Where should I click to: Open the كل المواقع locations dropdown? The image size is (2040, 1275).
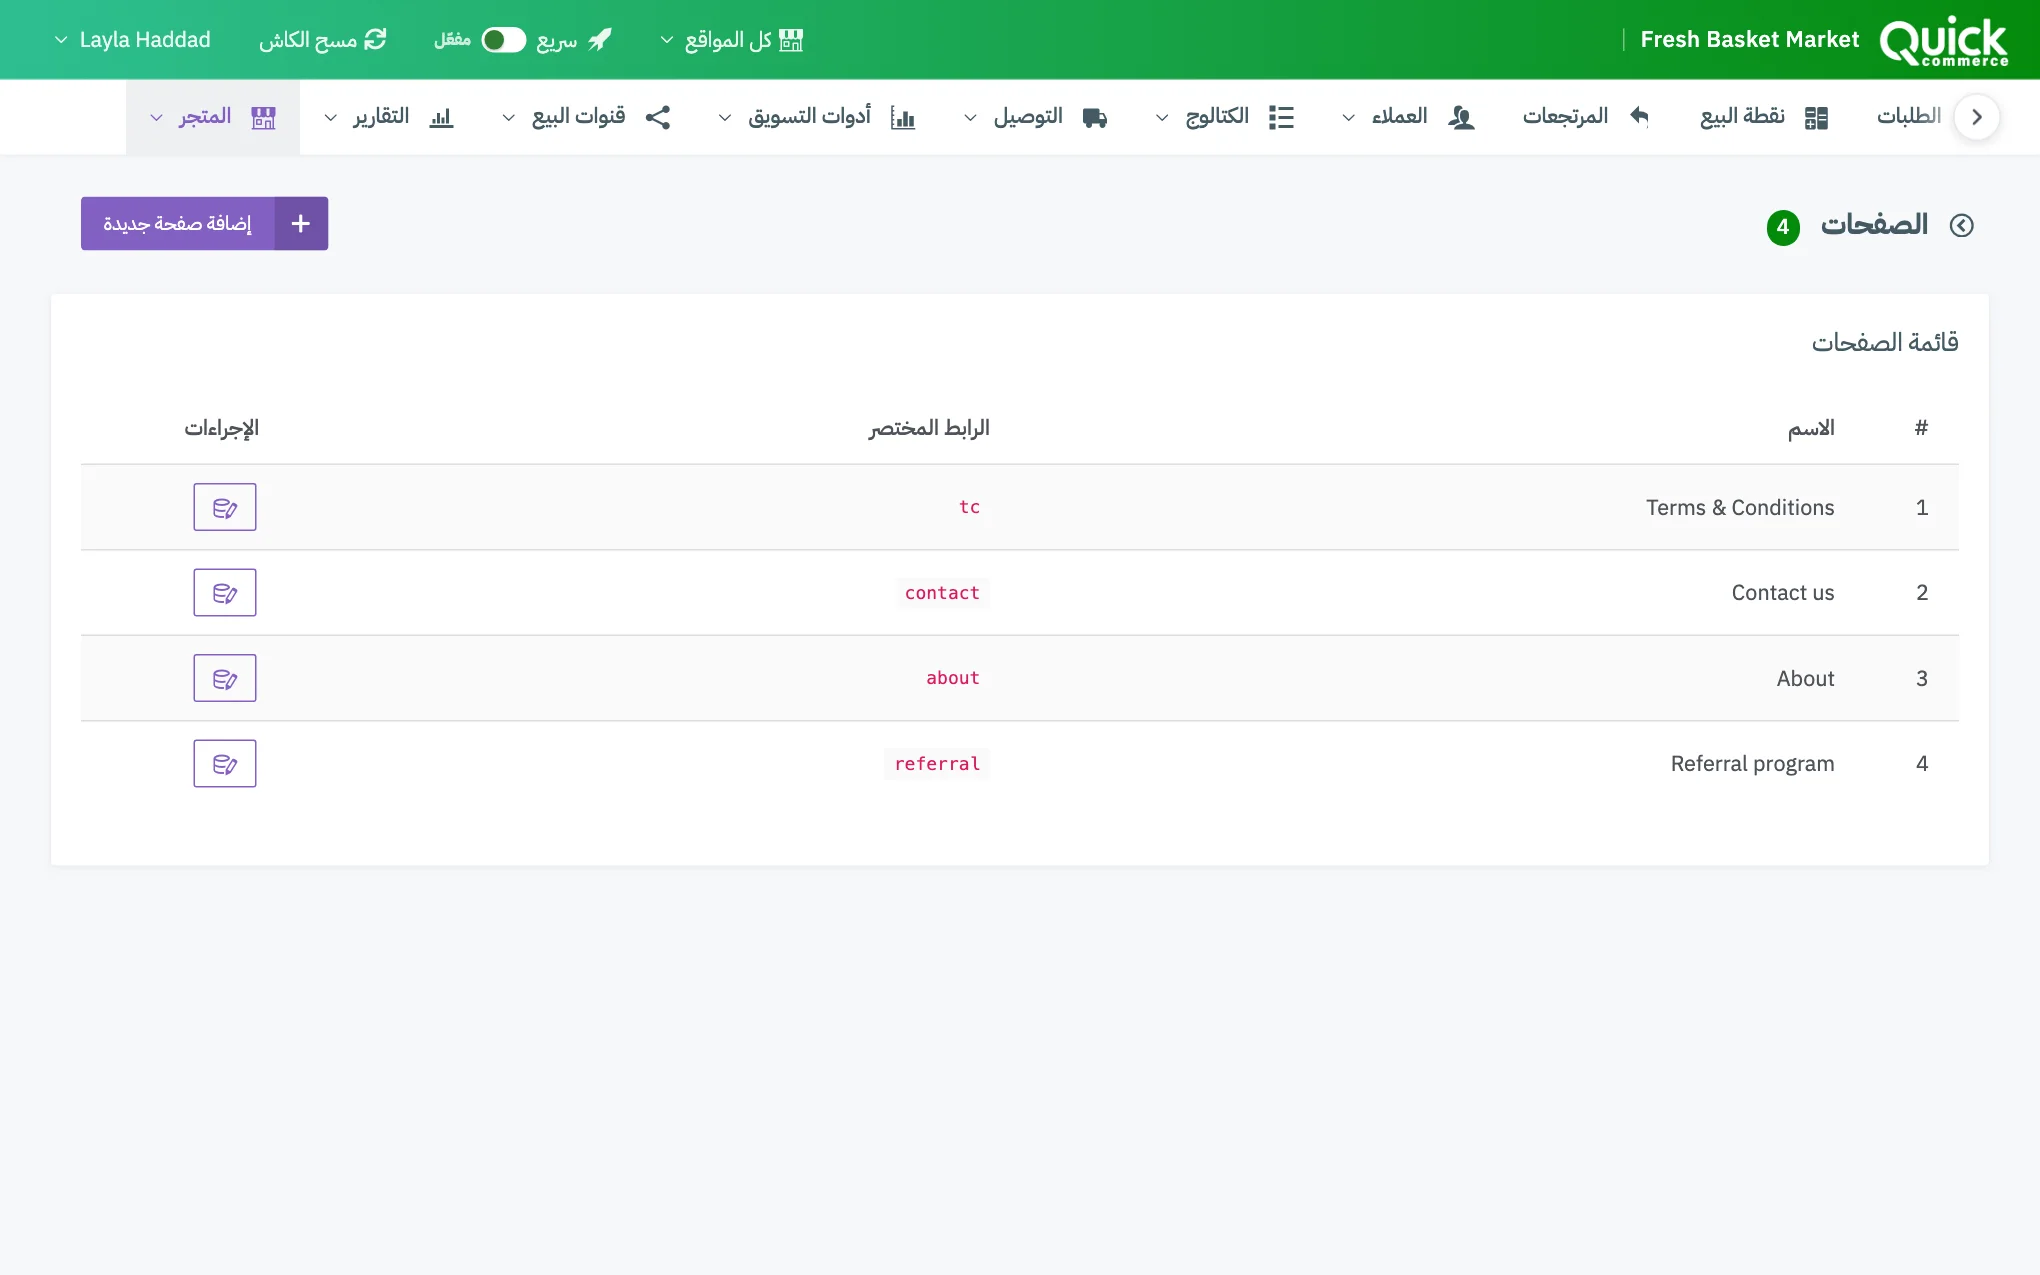[732, 40]
